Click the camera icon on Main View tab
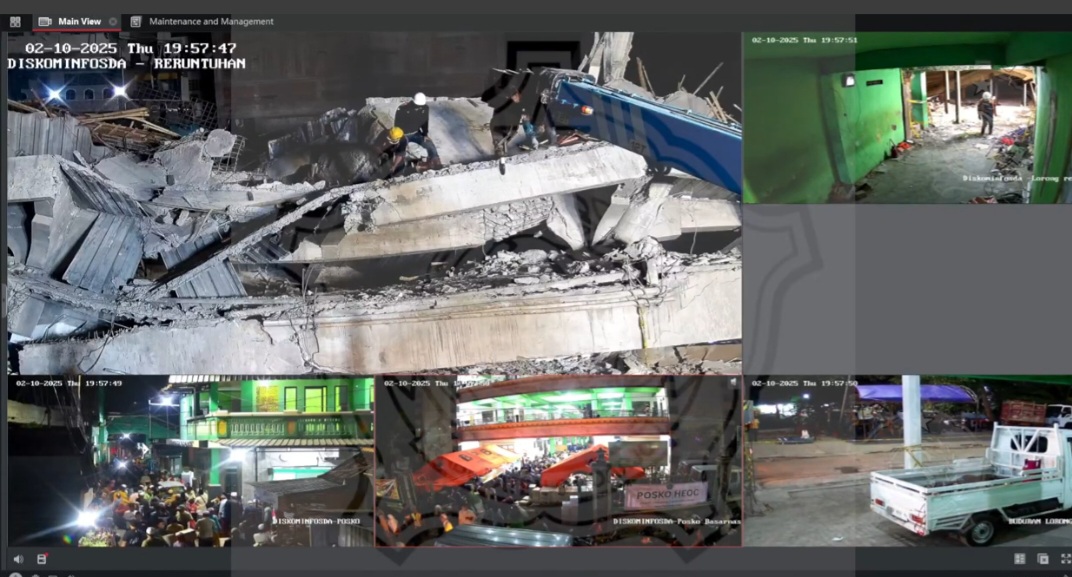This screenshot has height=577, width=1072. (x=45, y=21)
